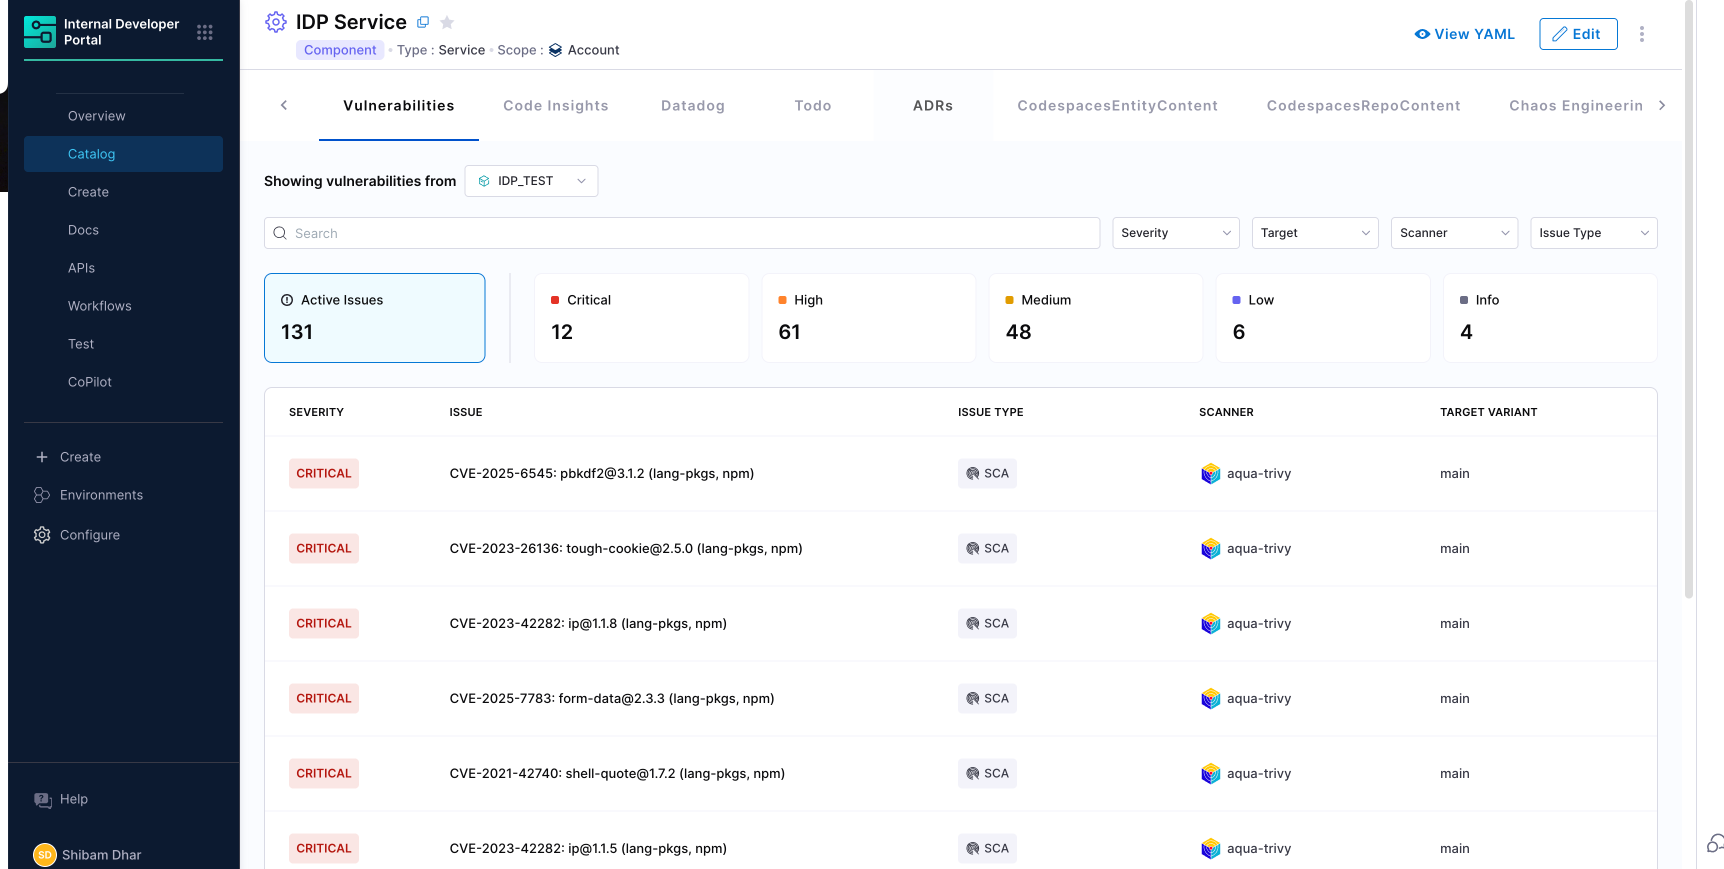
Task: Click the Shibam Dhar user avatar
Action: [44, 854]
